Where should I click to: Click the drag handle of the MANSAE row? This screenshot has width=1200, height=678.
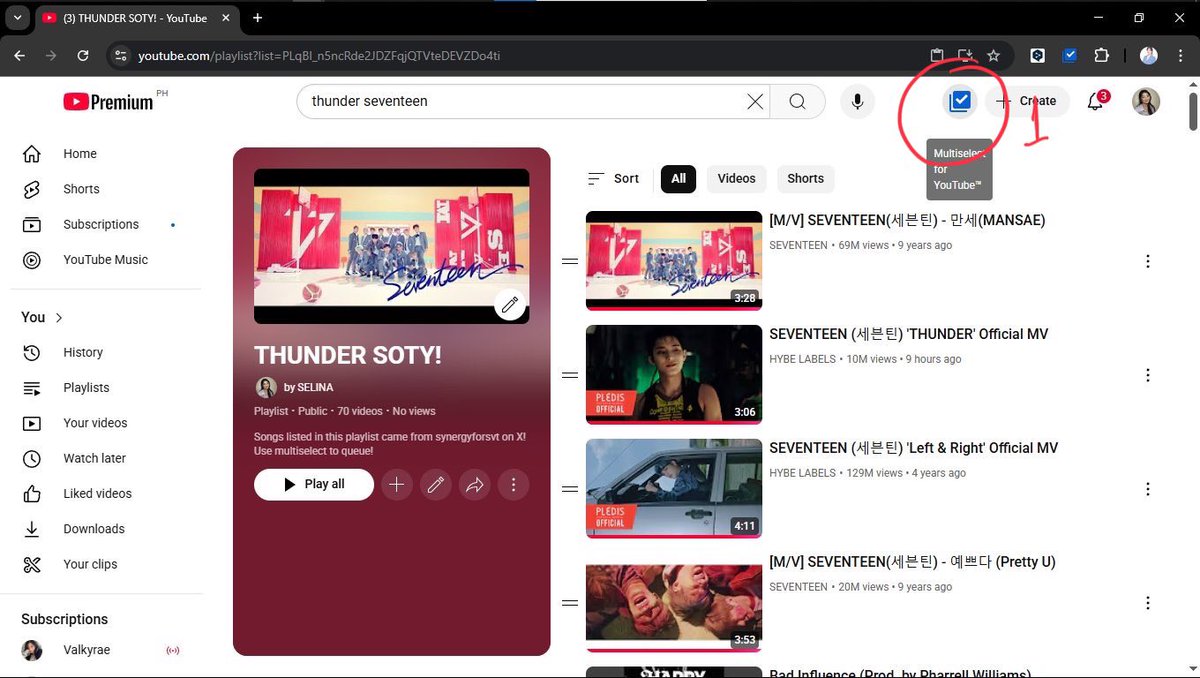coord(570,261)
